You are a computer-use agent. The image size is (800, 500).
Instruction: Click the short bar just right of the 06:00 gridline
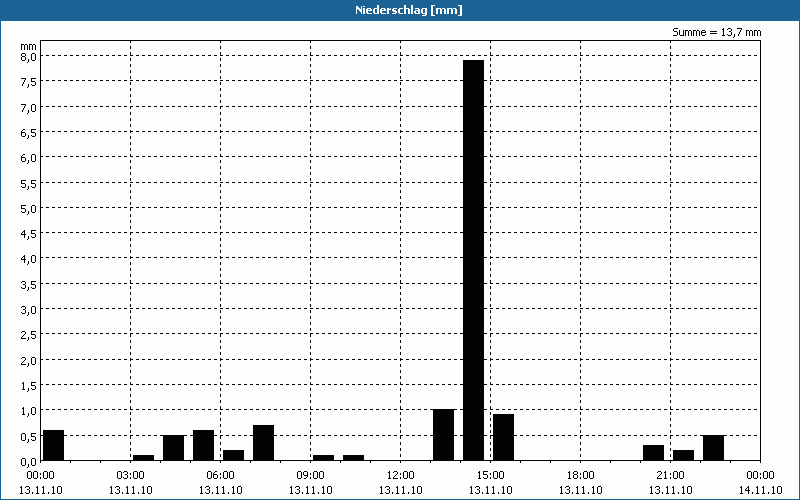tap(234, 455)
